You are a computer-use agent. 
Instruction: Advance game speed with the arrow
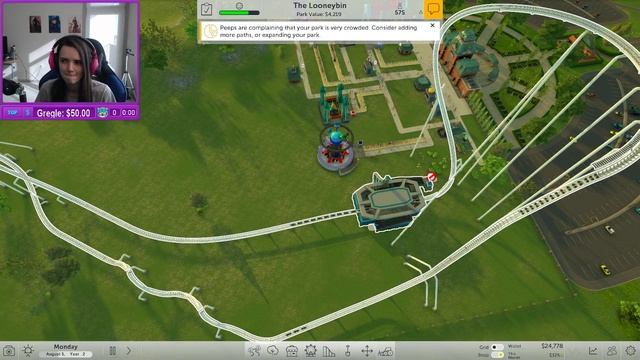tap(129, 351)
